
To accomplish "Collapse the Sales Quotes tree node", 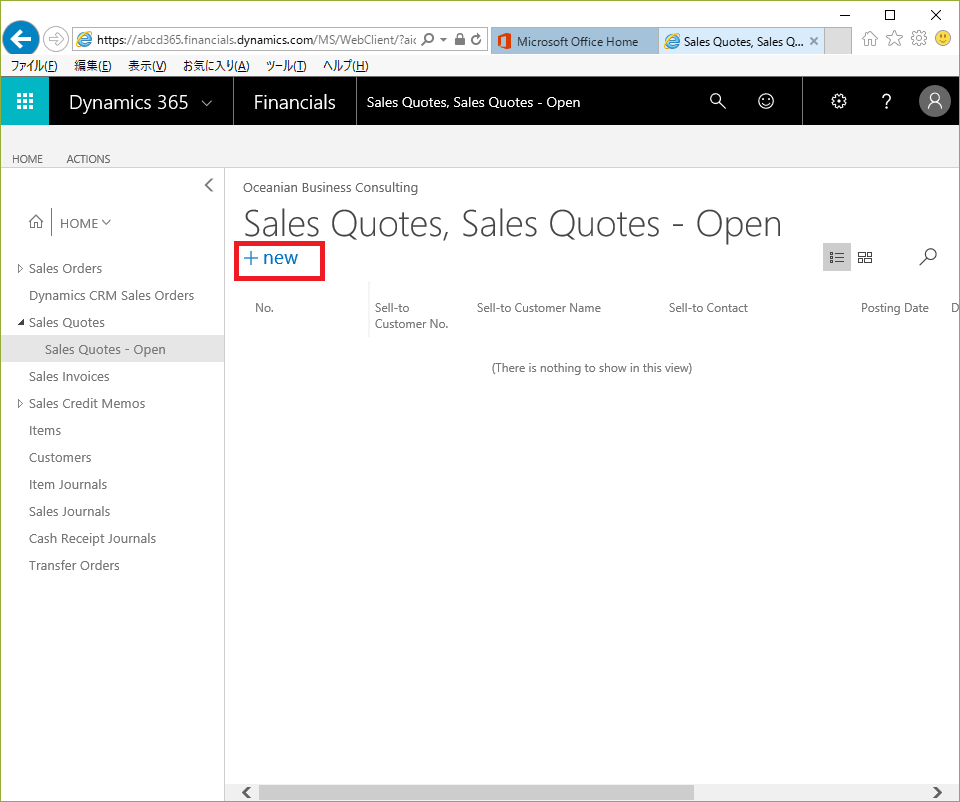I will 21,322.
